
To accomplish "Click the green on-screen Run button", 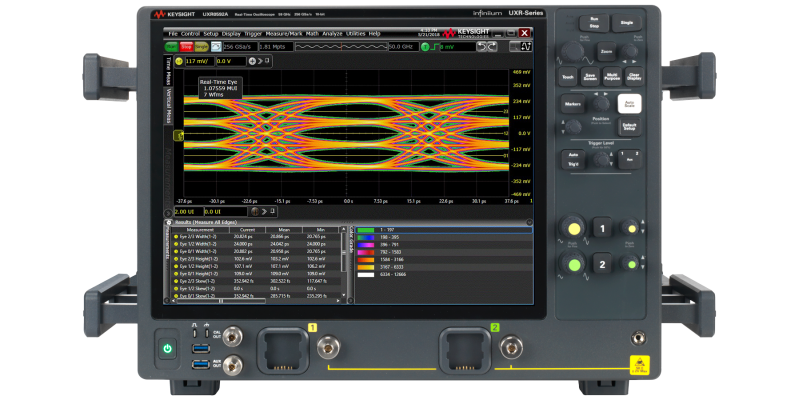I will (171, 47).
